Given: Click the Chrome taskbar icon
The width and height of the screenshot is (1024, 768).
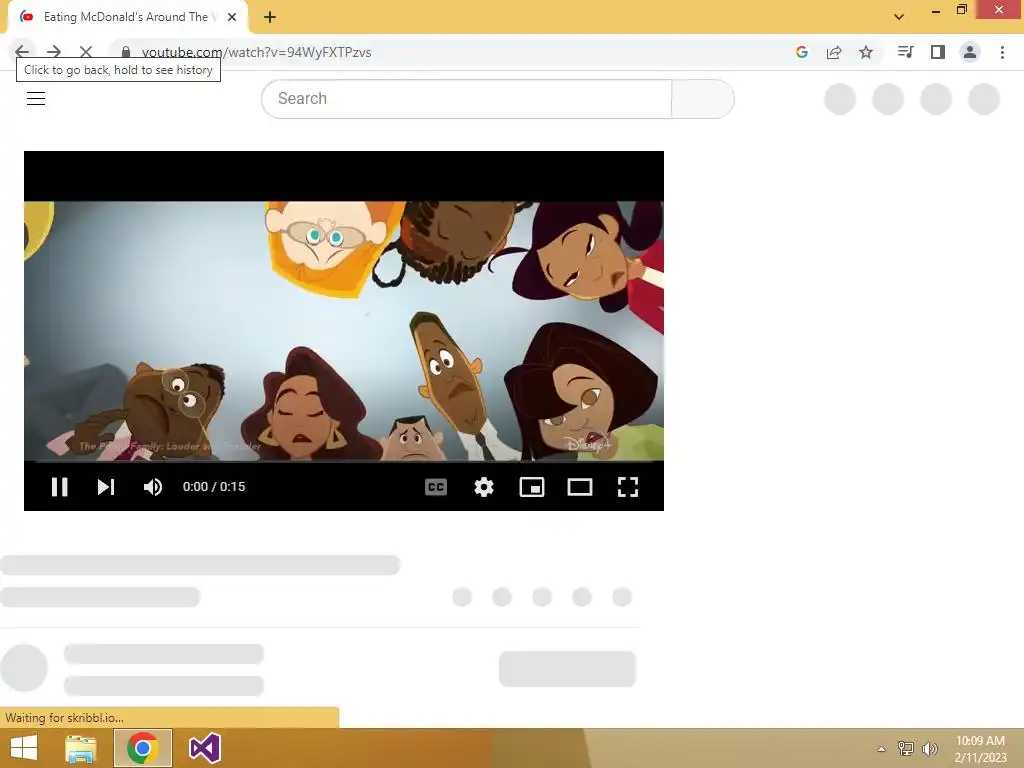Looking at the screenshot, I should point(142,748).
